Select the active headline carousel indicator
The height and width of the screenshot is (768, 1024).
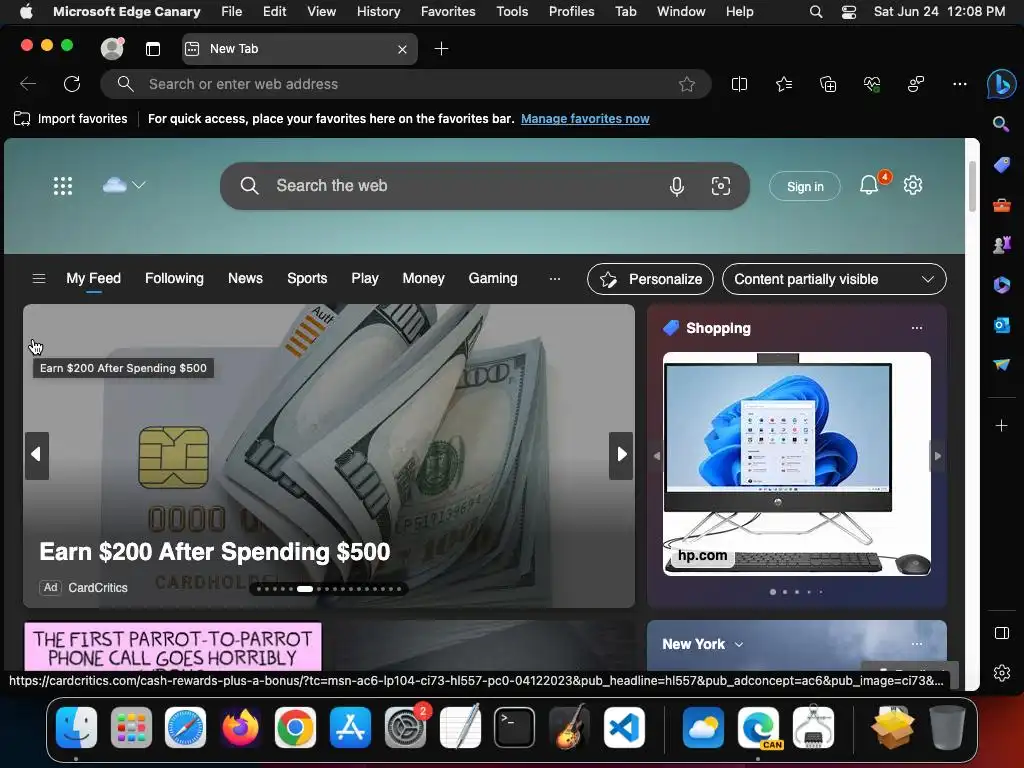pyautogui.click(x=305, y=589)
